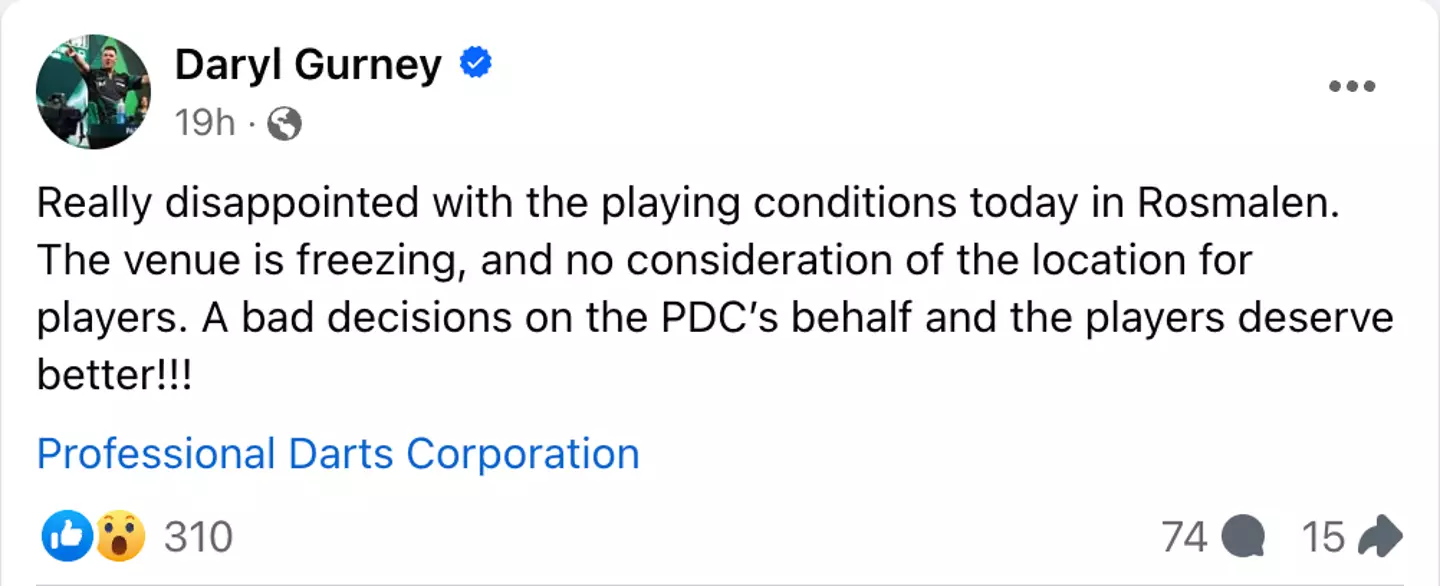The image size is (1440, 586).
Task: Click the Daryl Gurney name link
Action: (307, 66)
